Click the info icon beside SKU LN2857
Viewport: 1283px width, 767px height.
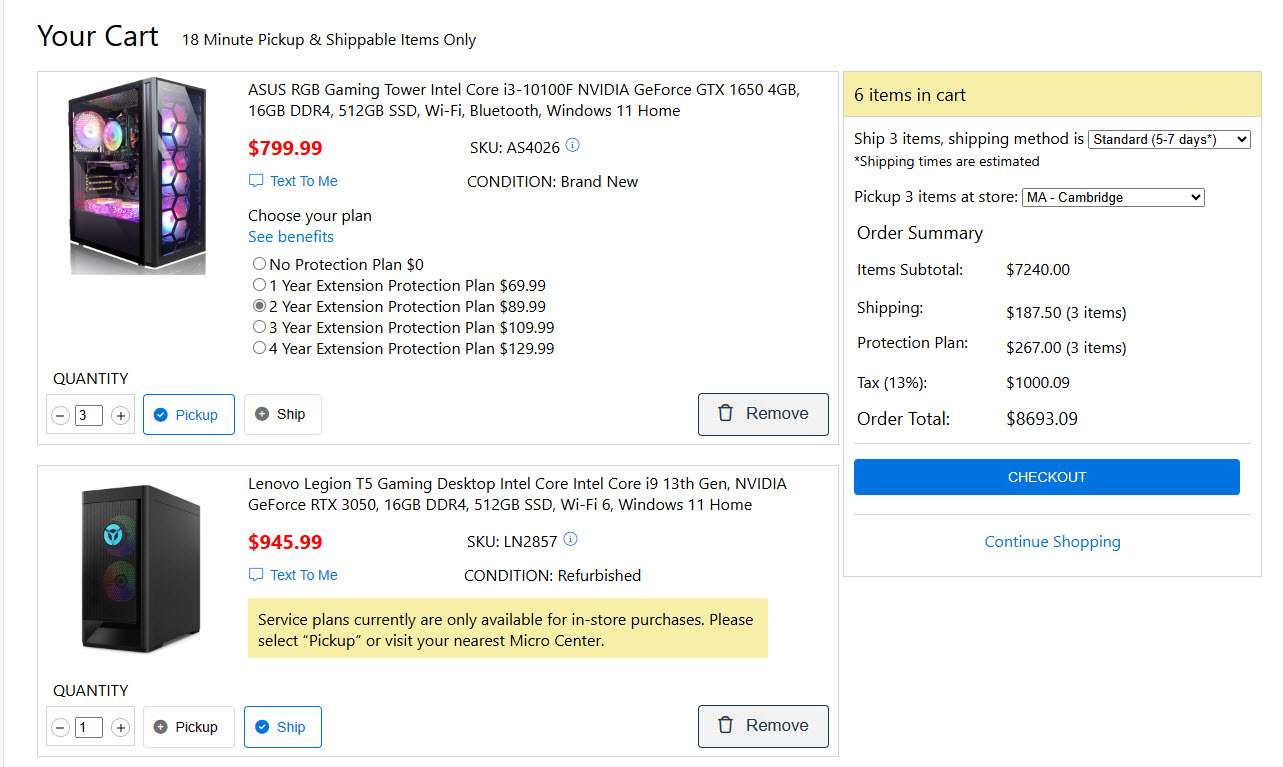[x=571, y=540]
